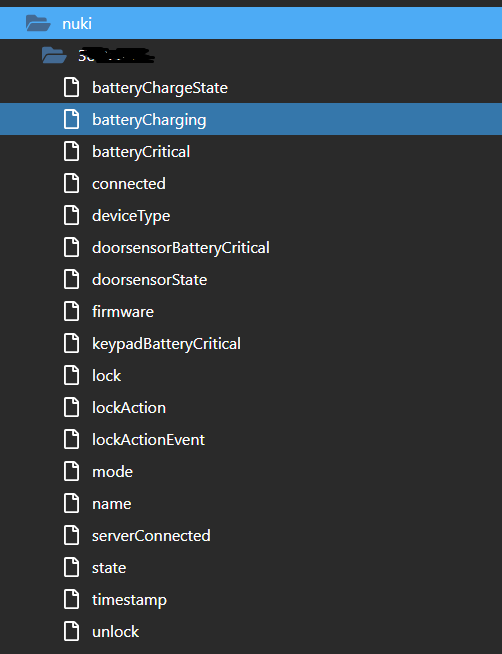
Task: Click the batteryChargeState file icon
Action: [71, 88]
